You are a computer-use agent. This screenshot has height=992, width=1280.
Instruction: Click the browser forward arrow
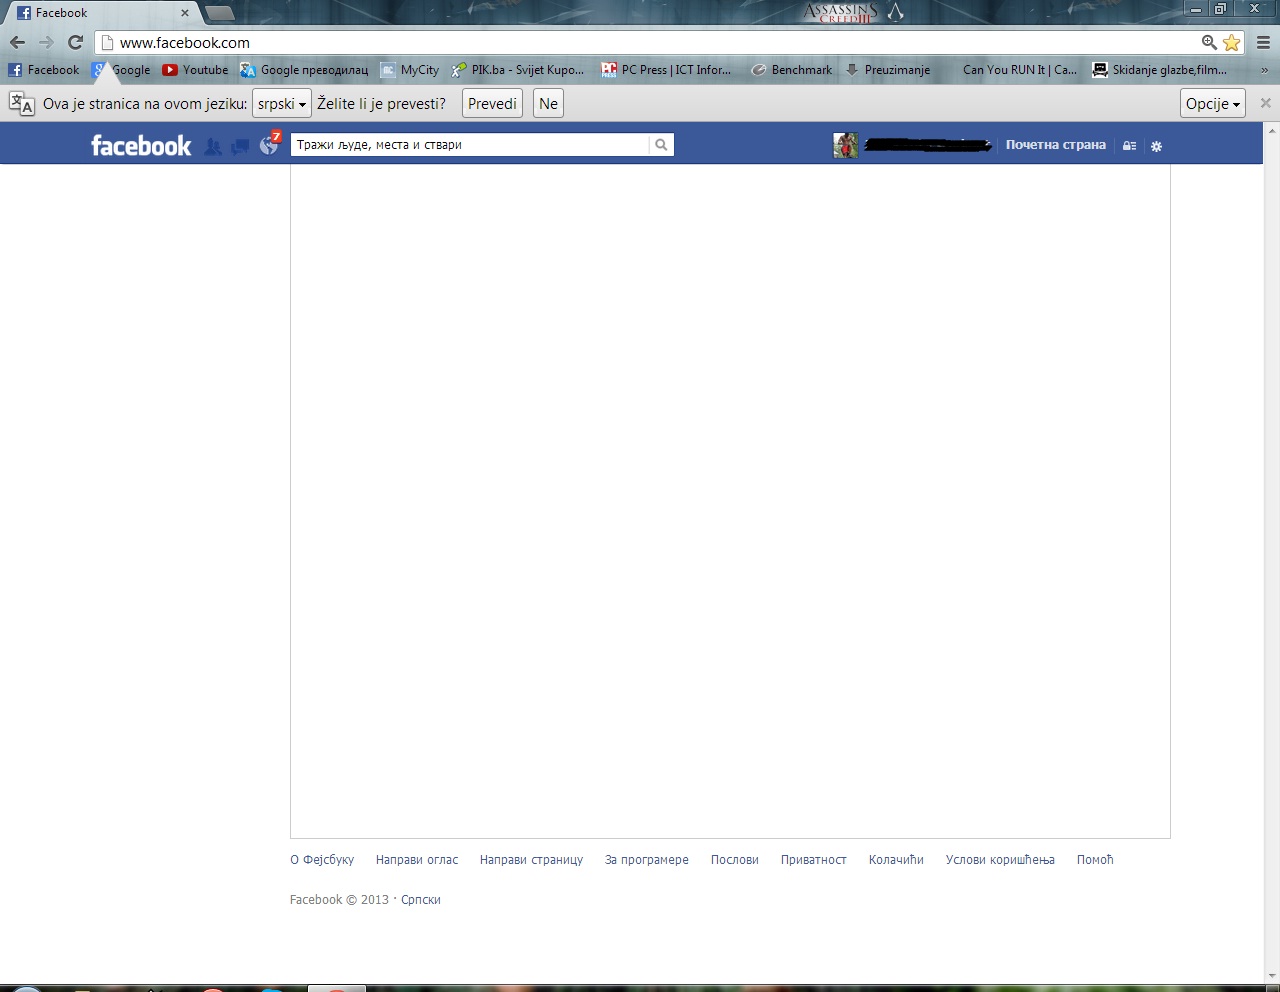tap(46, 43)
